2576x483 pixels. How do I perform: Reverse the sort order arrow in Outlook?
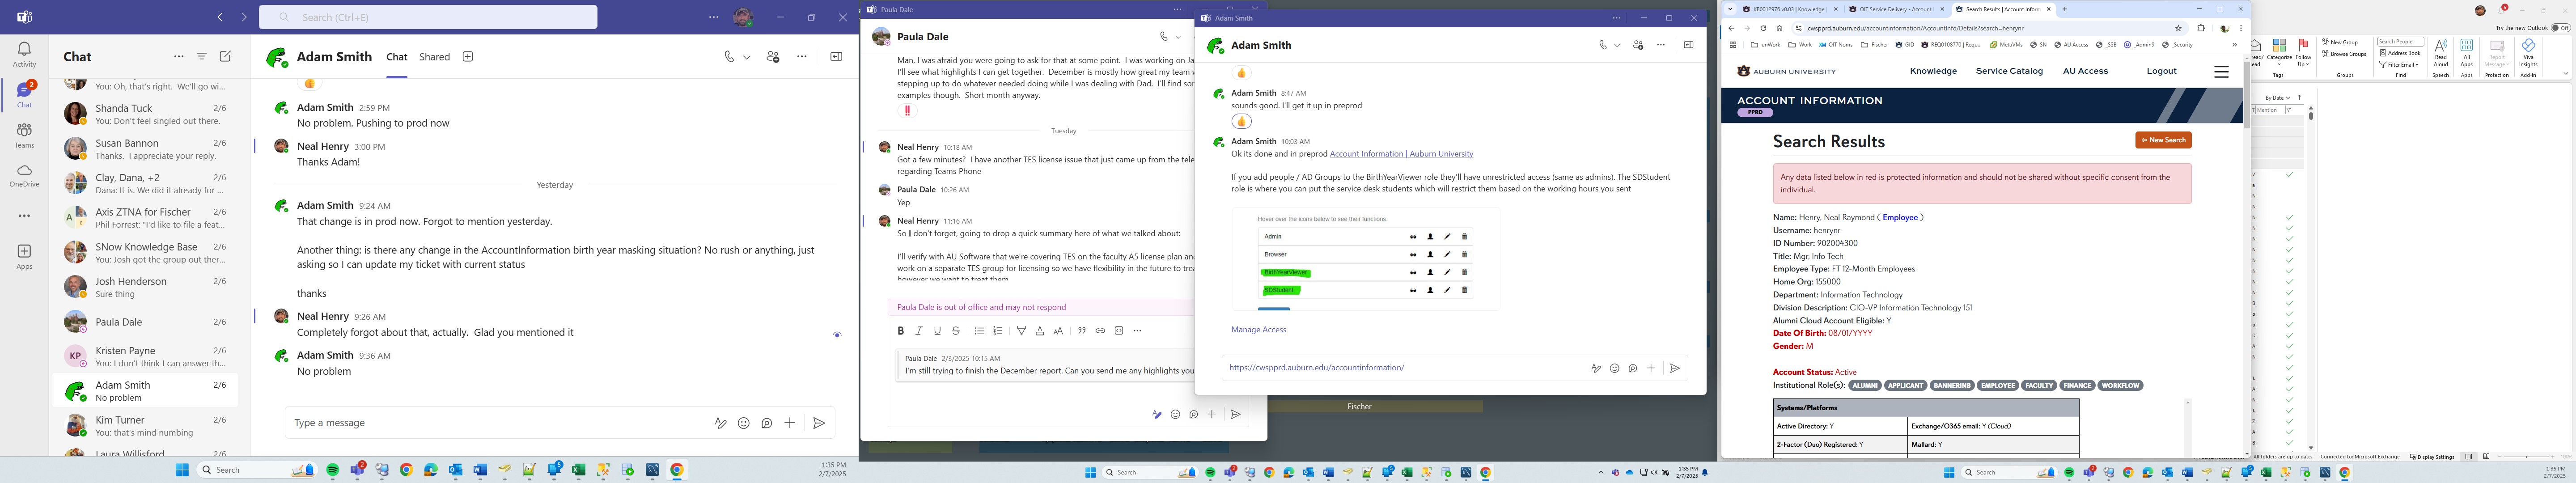tap(2299, 97)
